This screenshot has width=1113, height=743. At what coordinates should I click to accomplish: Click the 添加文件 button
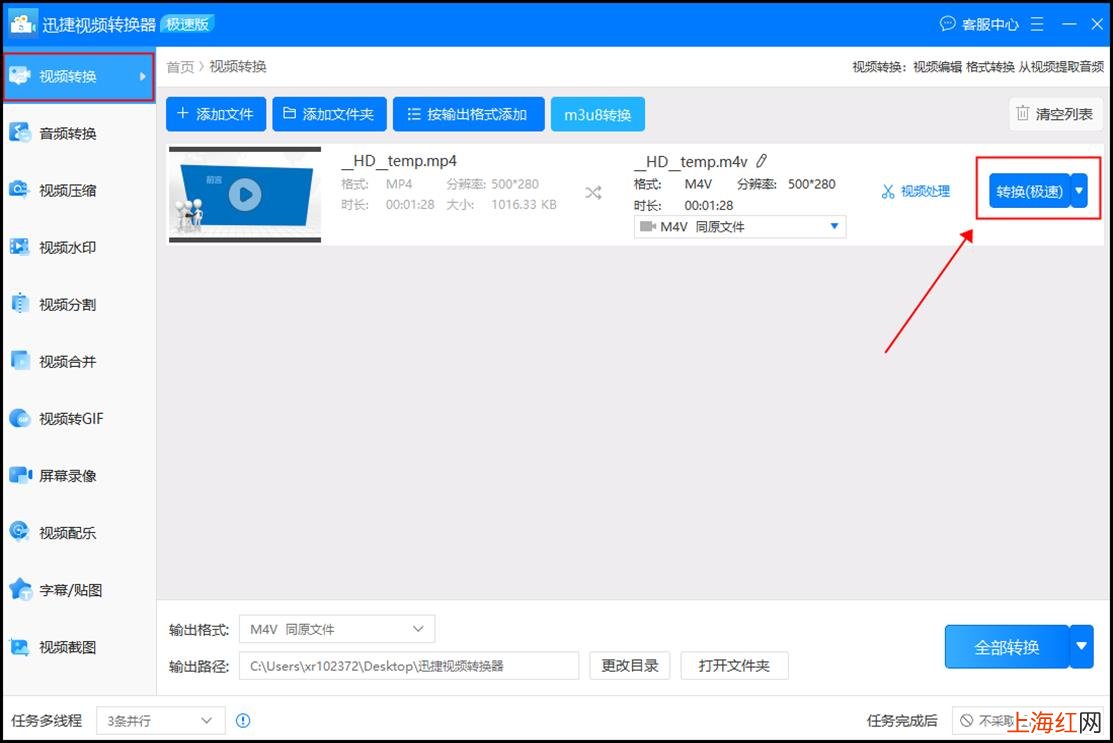[x=216, y=114]
